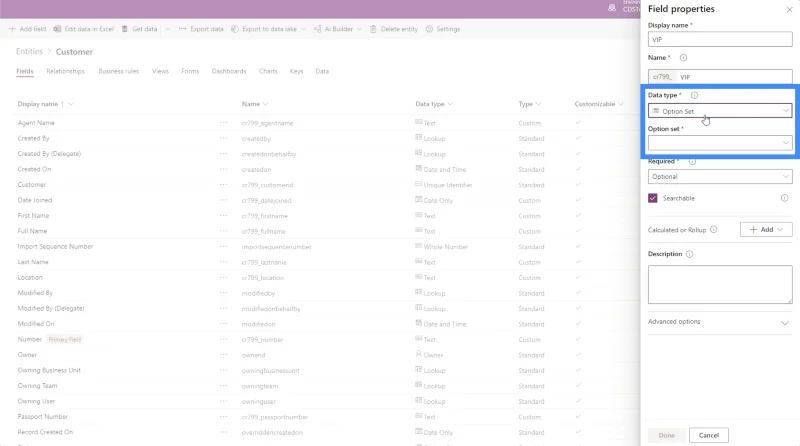The height and width of the screenshot is (446, 800).
Task: Open the Name column filter dropdown
Action: [265, 104]
